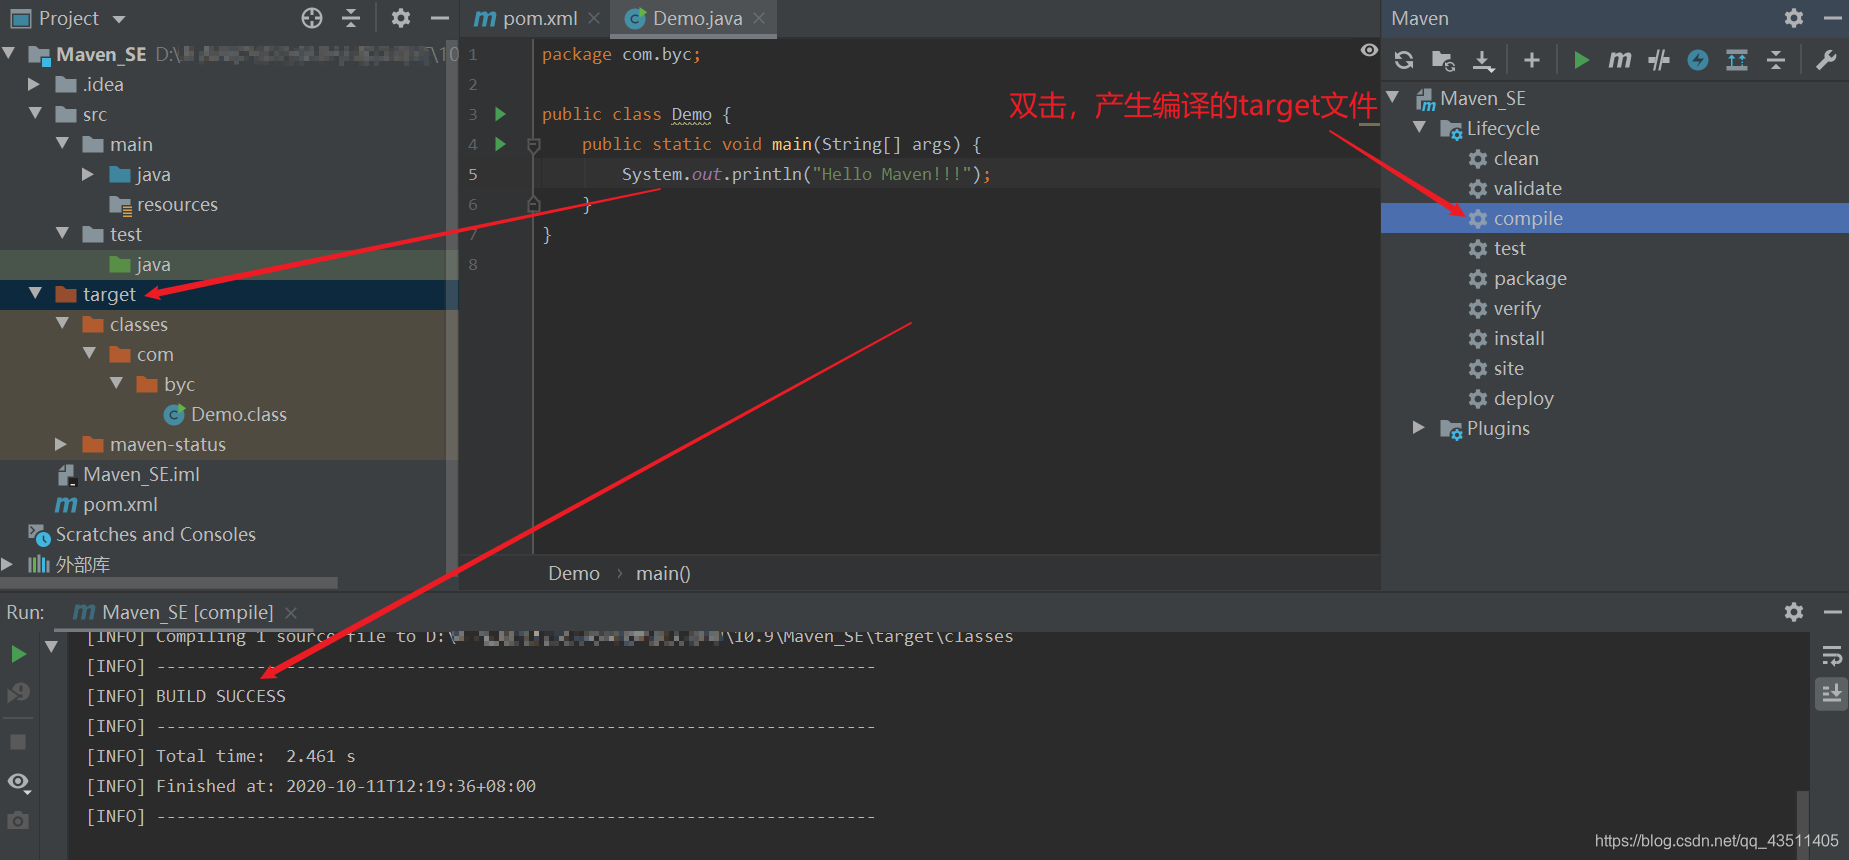Open Maven panel gear options
The width and height of the screenshot is (1849, 860).
(x=1794, y=18)
